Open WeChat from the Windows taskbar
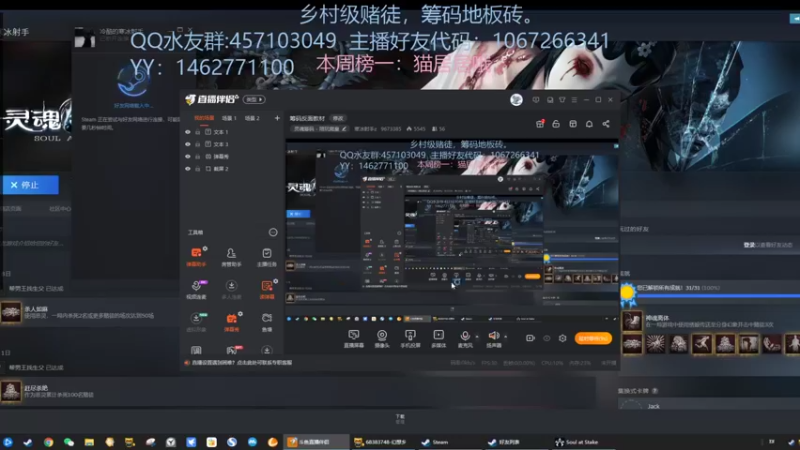Screen dimensions: 800x450 pos(69,442)
